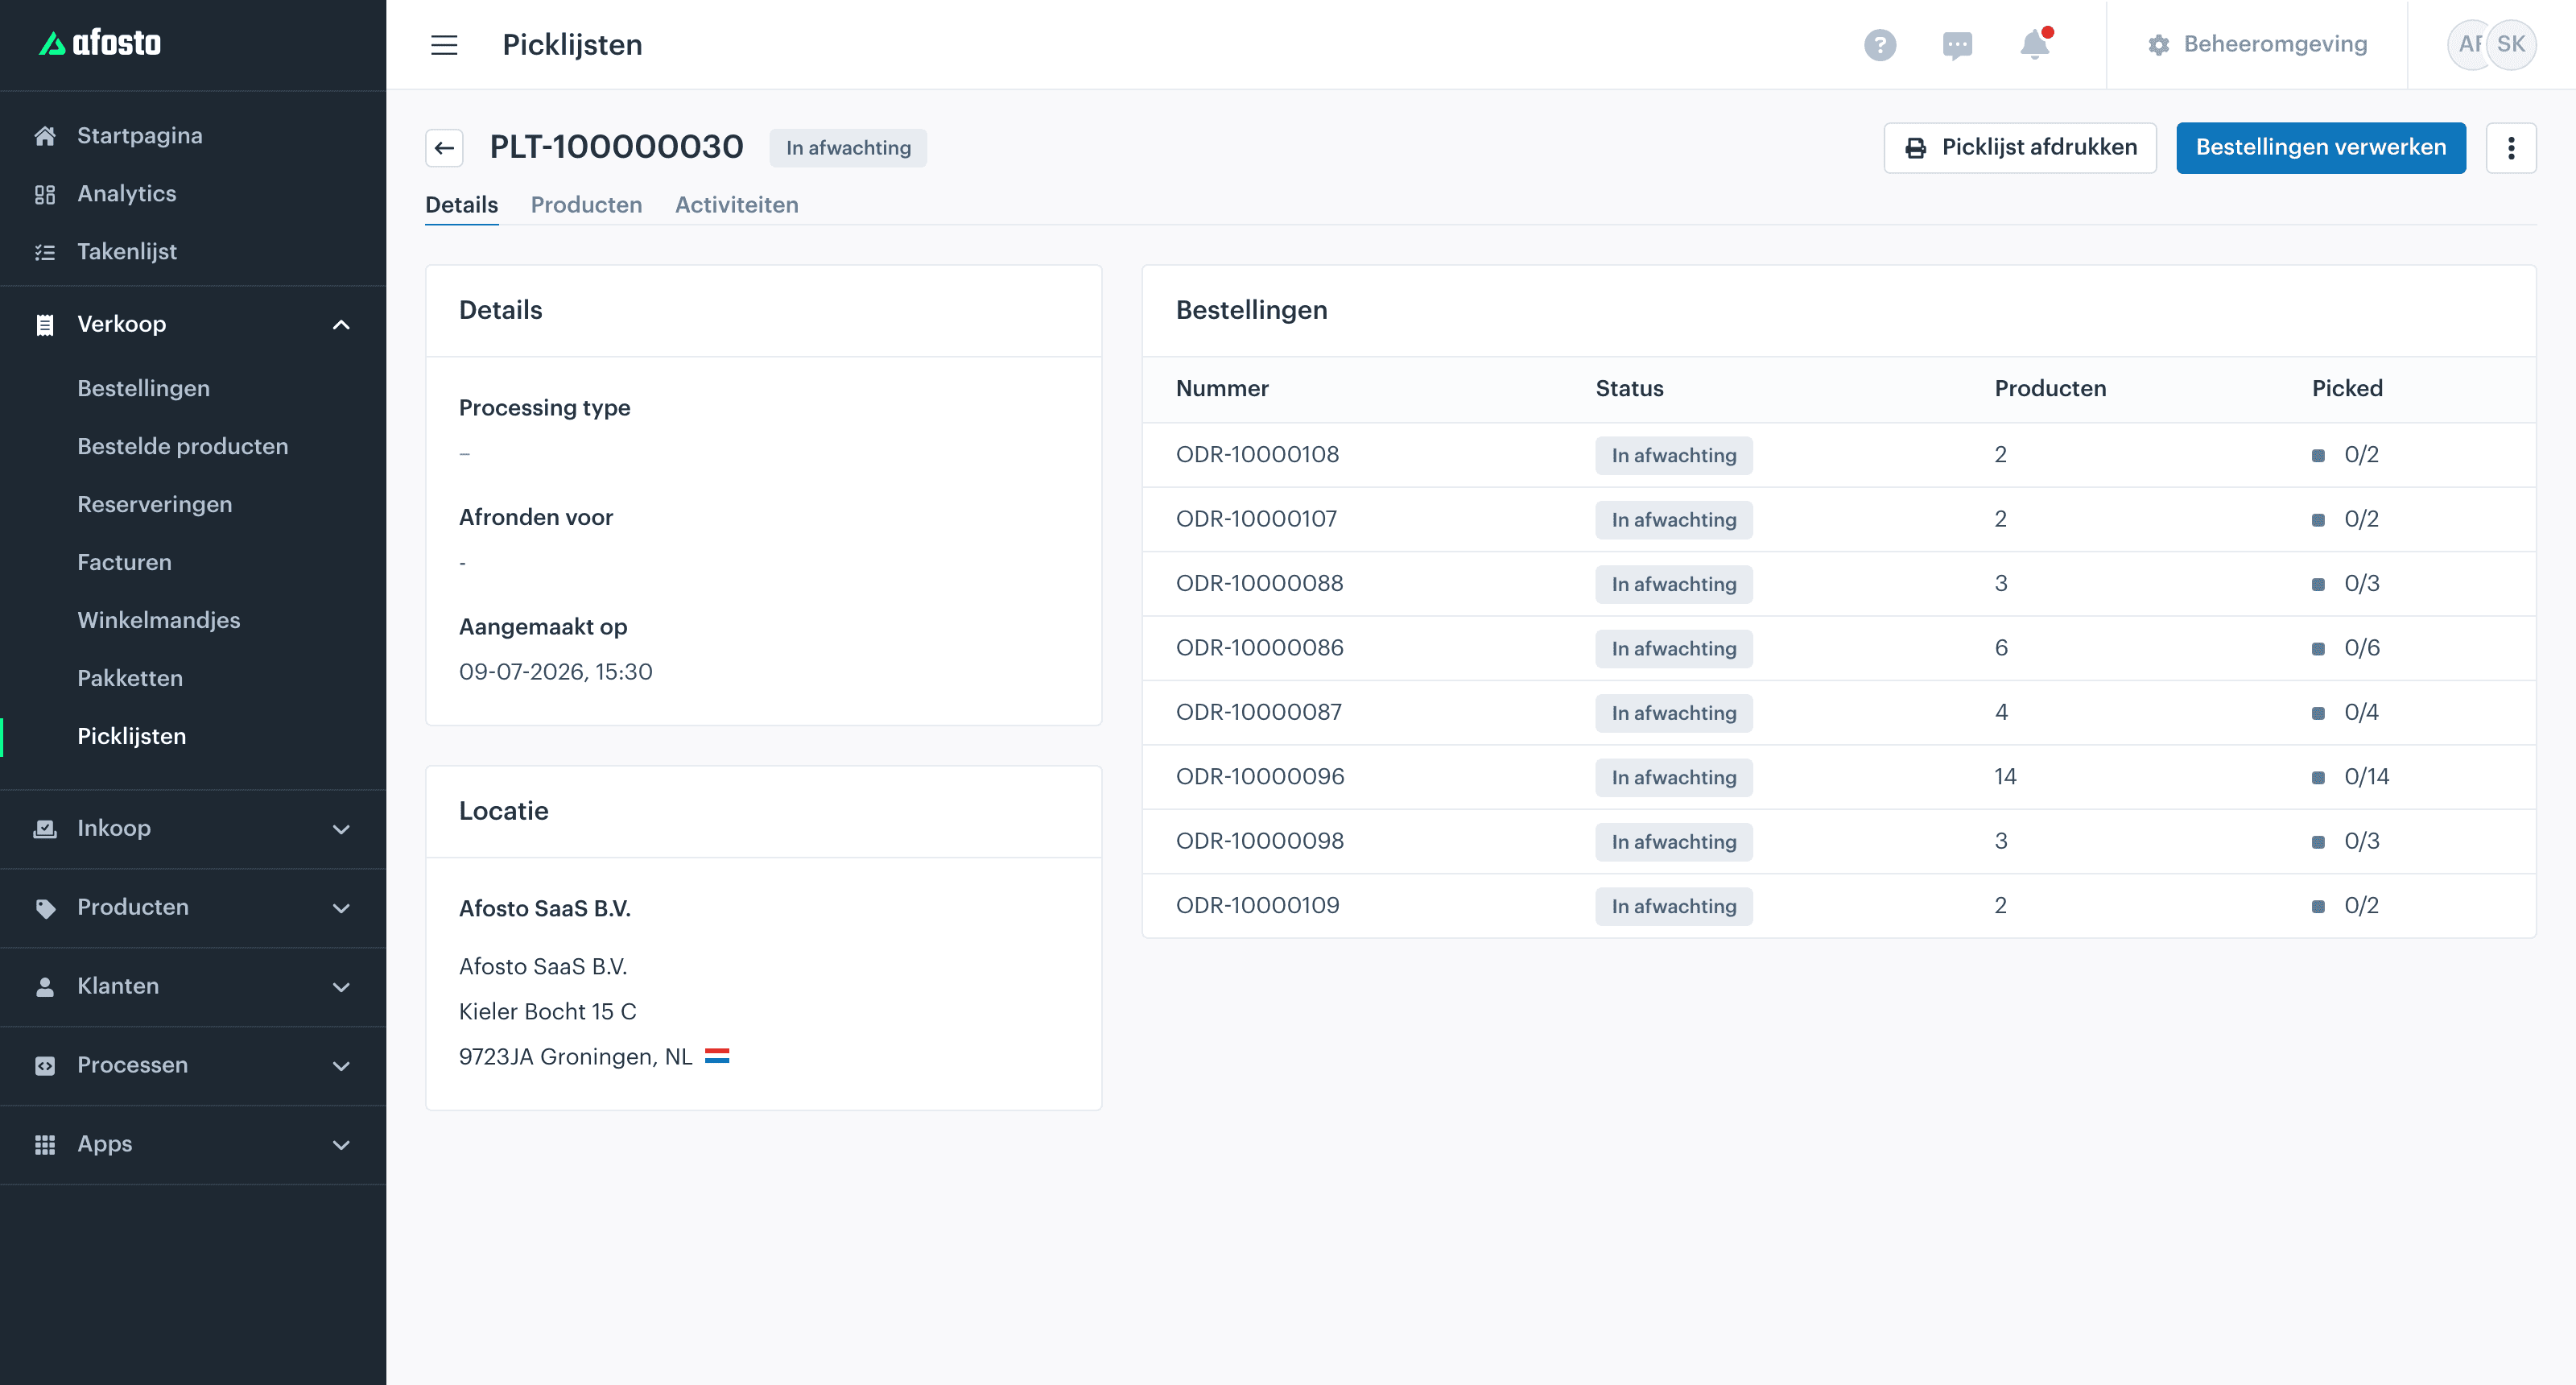Open order ODR-10000087
The height and width of the screenshot is (1385, 2576).
tap(1258, 712)
